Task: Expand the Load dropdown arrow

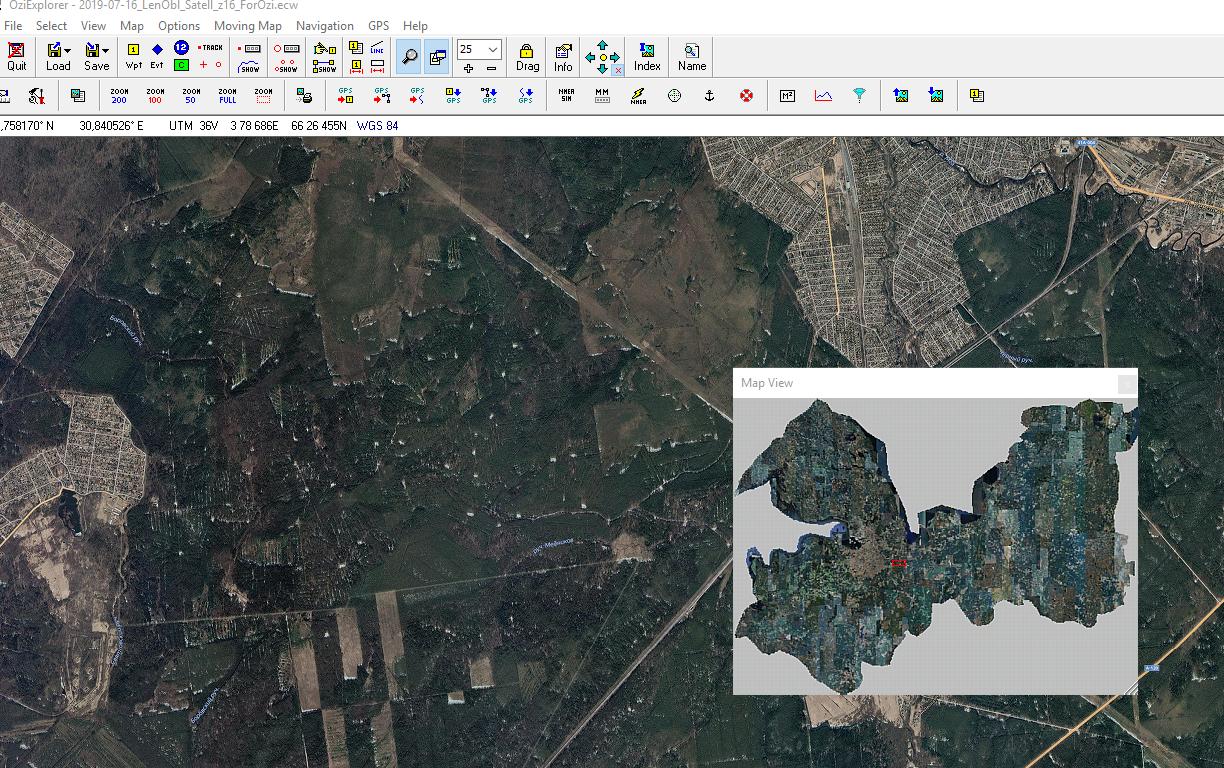Action: click(68, 51)
